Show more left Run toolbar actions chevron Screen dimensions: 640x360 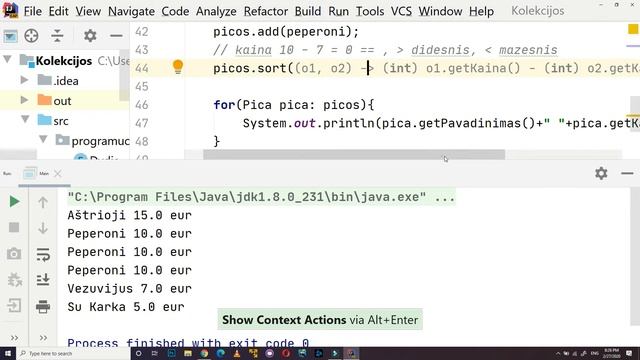pyautogui.click(x=14, y=338)
